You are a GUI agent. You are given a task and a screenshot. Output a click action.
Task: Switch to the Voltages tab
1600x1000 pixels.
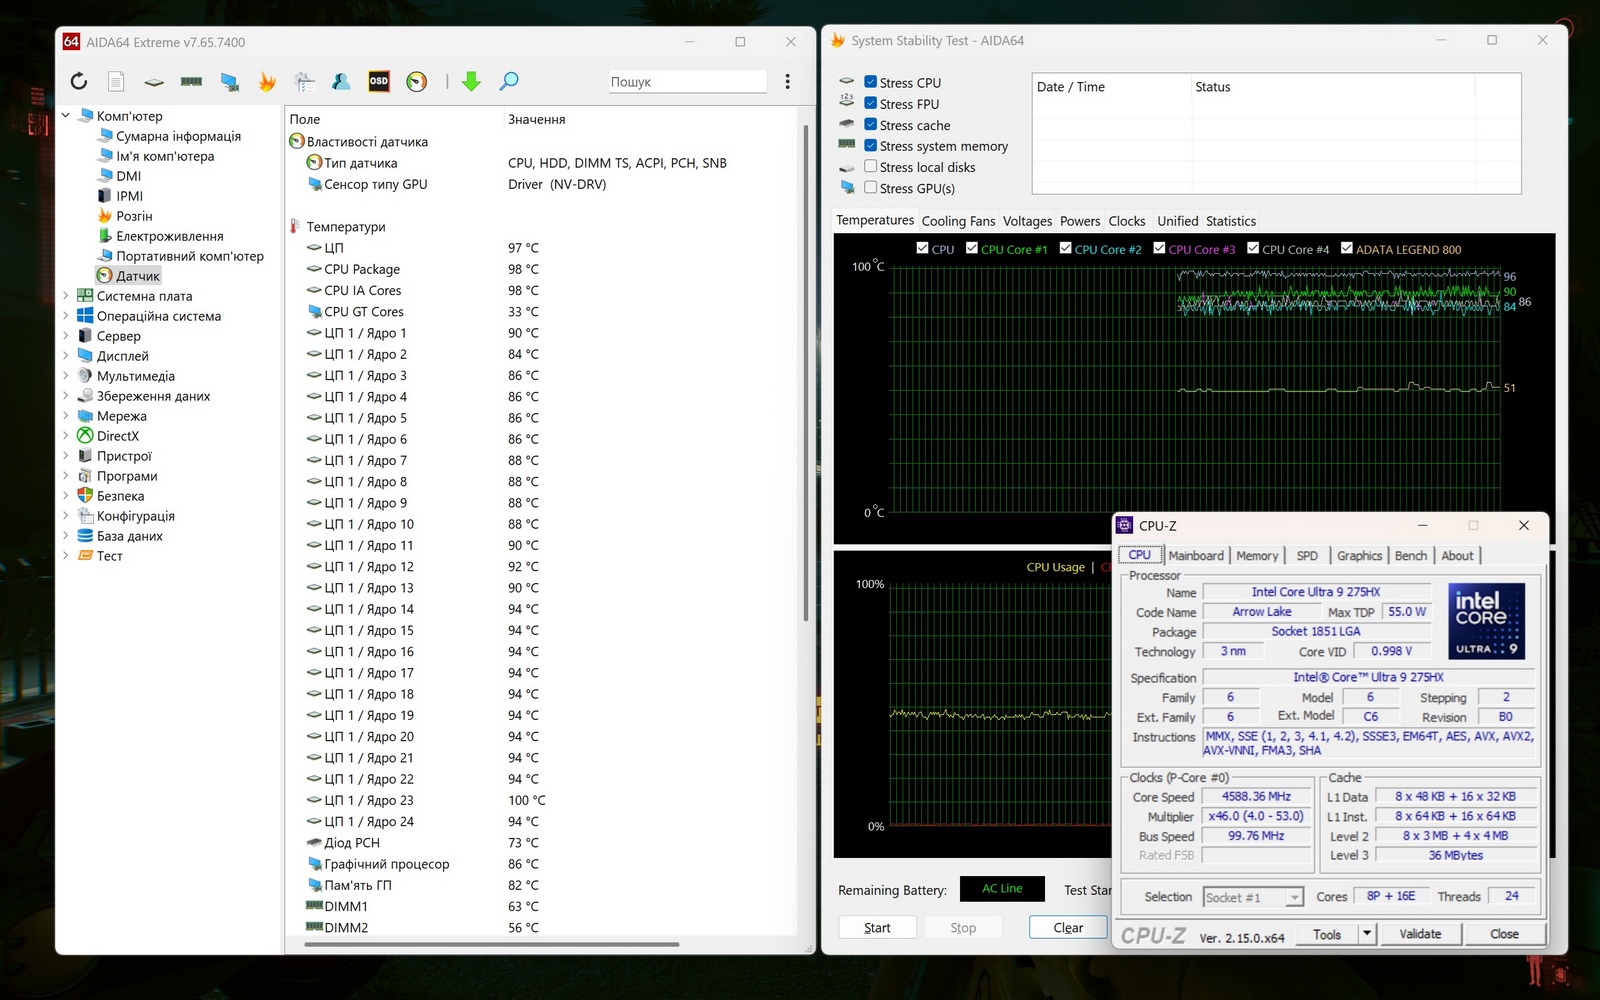pos(1028,221)
